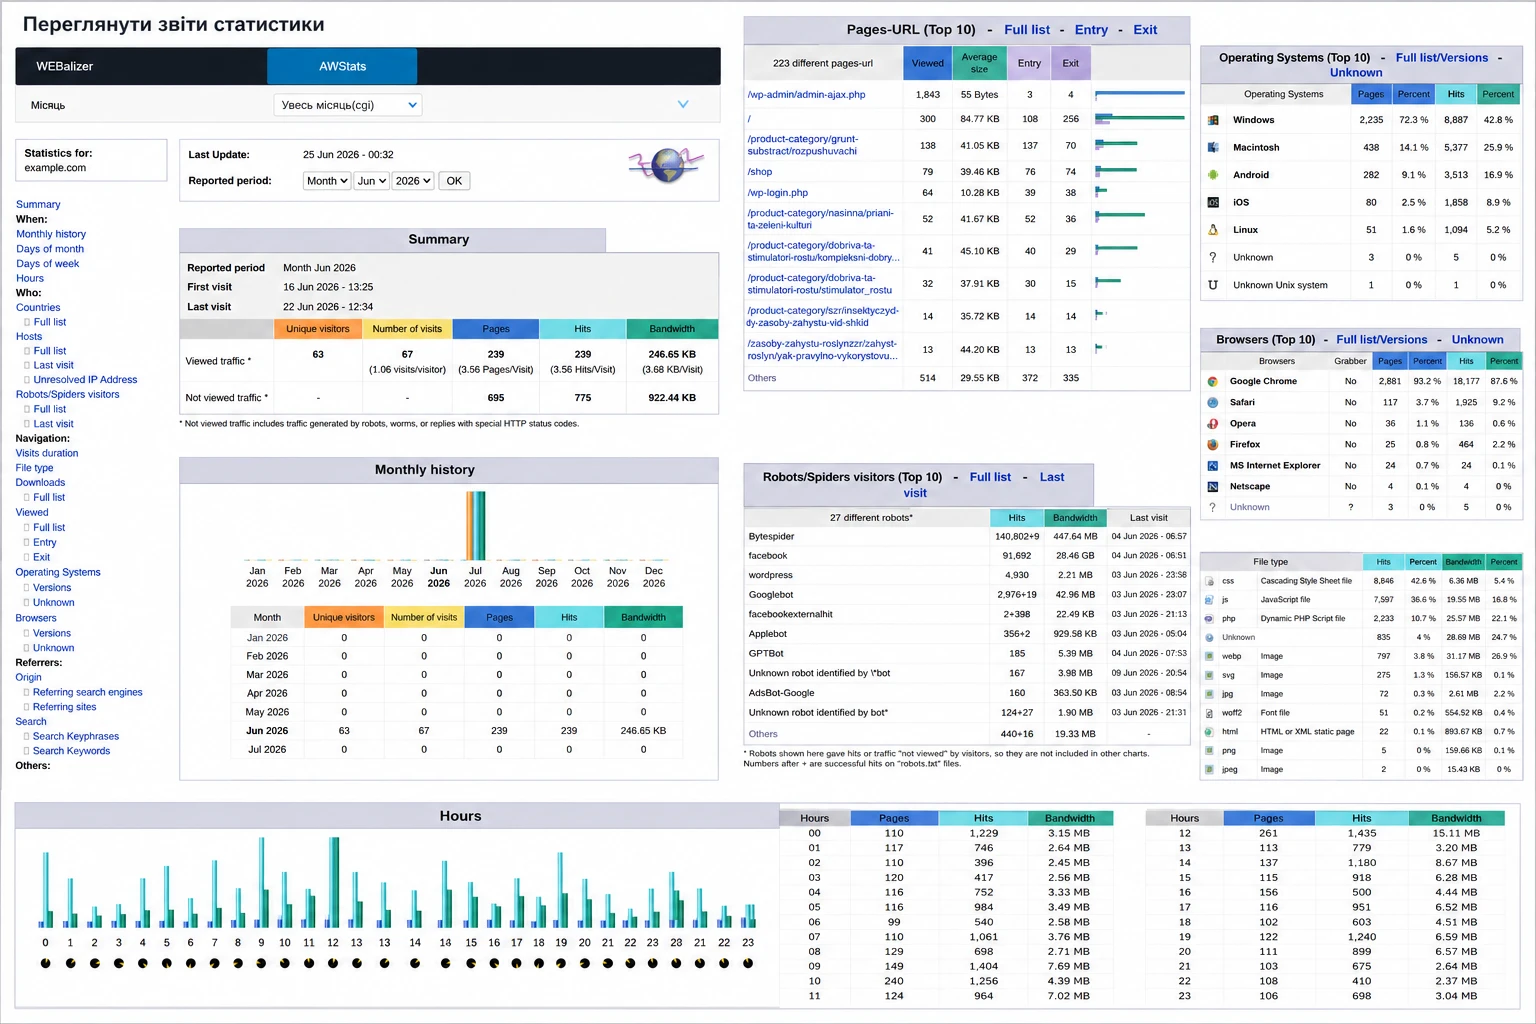Image resolution: width=1536 pixels, height=1024 pixels.
Task: Open the Downloads sidebar link
Action: [x=40, y=483]
